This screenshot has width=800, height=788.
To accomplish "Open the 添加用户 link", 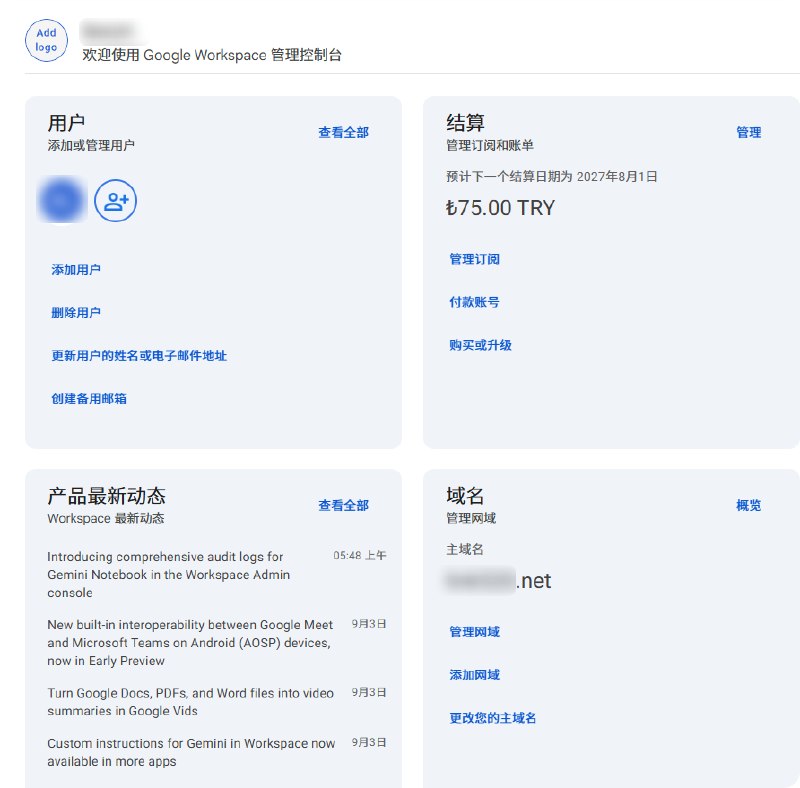I will pyautogui.click(x=76, y=269).
